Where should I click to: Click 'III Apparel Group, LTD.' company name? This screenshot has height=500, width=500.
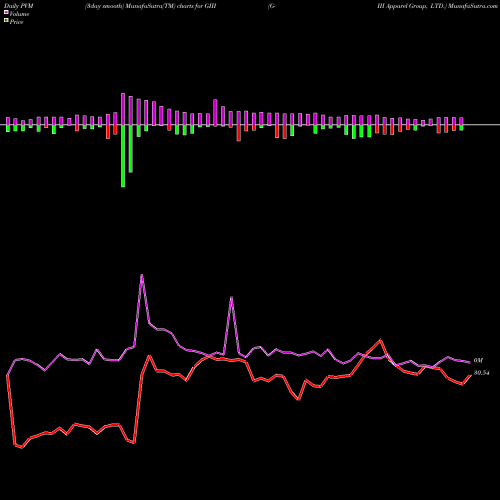tap(412, 6)
